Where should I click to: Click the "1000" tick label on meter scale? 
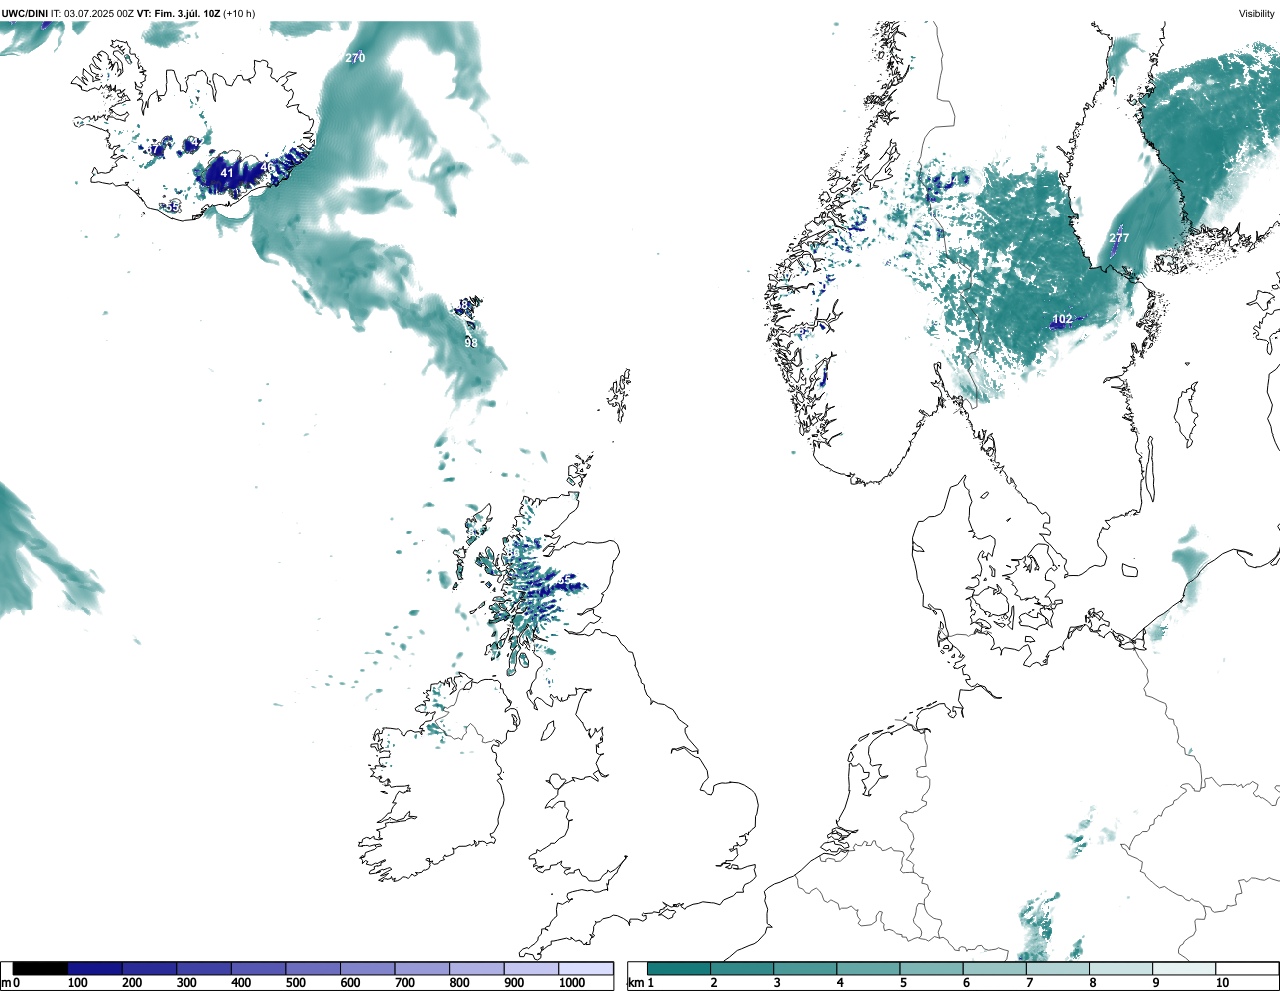click(x=572, y=983)
